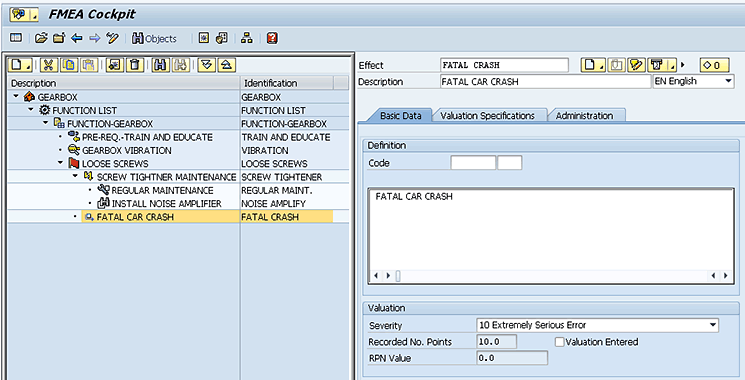Open the hierarchy structure icon
The width and height of the screenshot is (745, 380).
coord(247,38)
